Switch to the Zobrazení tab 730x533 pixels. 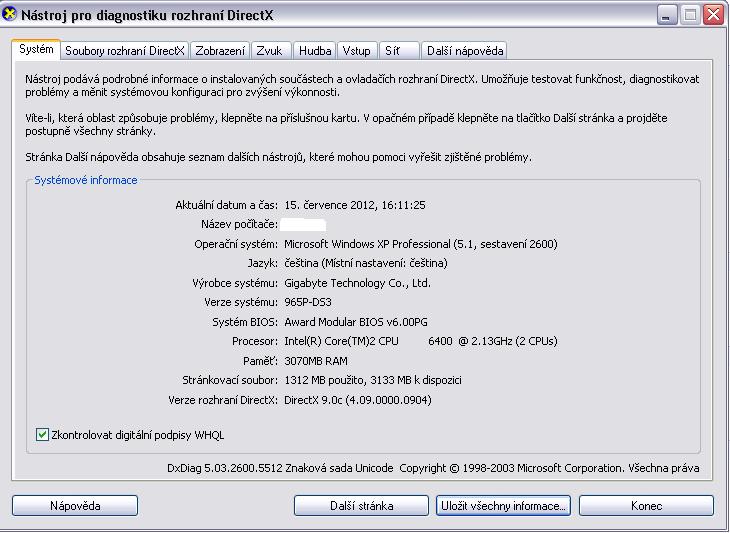[x=220, y=51]
